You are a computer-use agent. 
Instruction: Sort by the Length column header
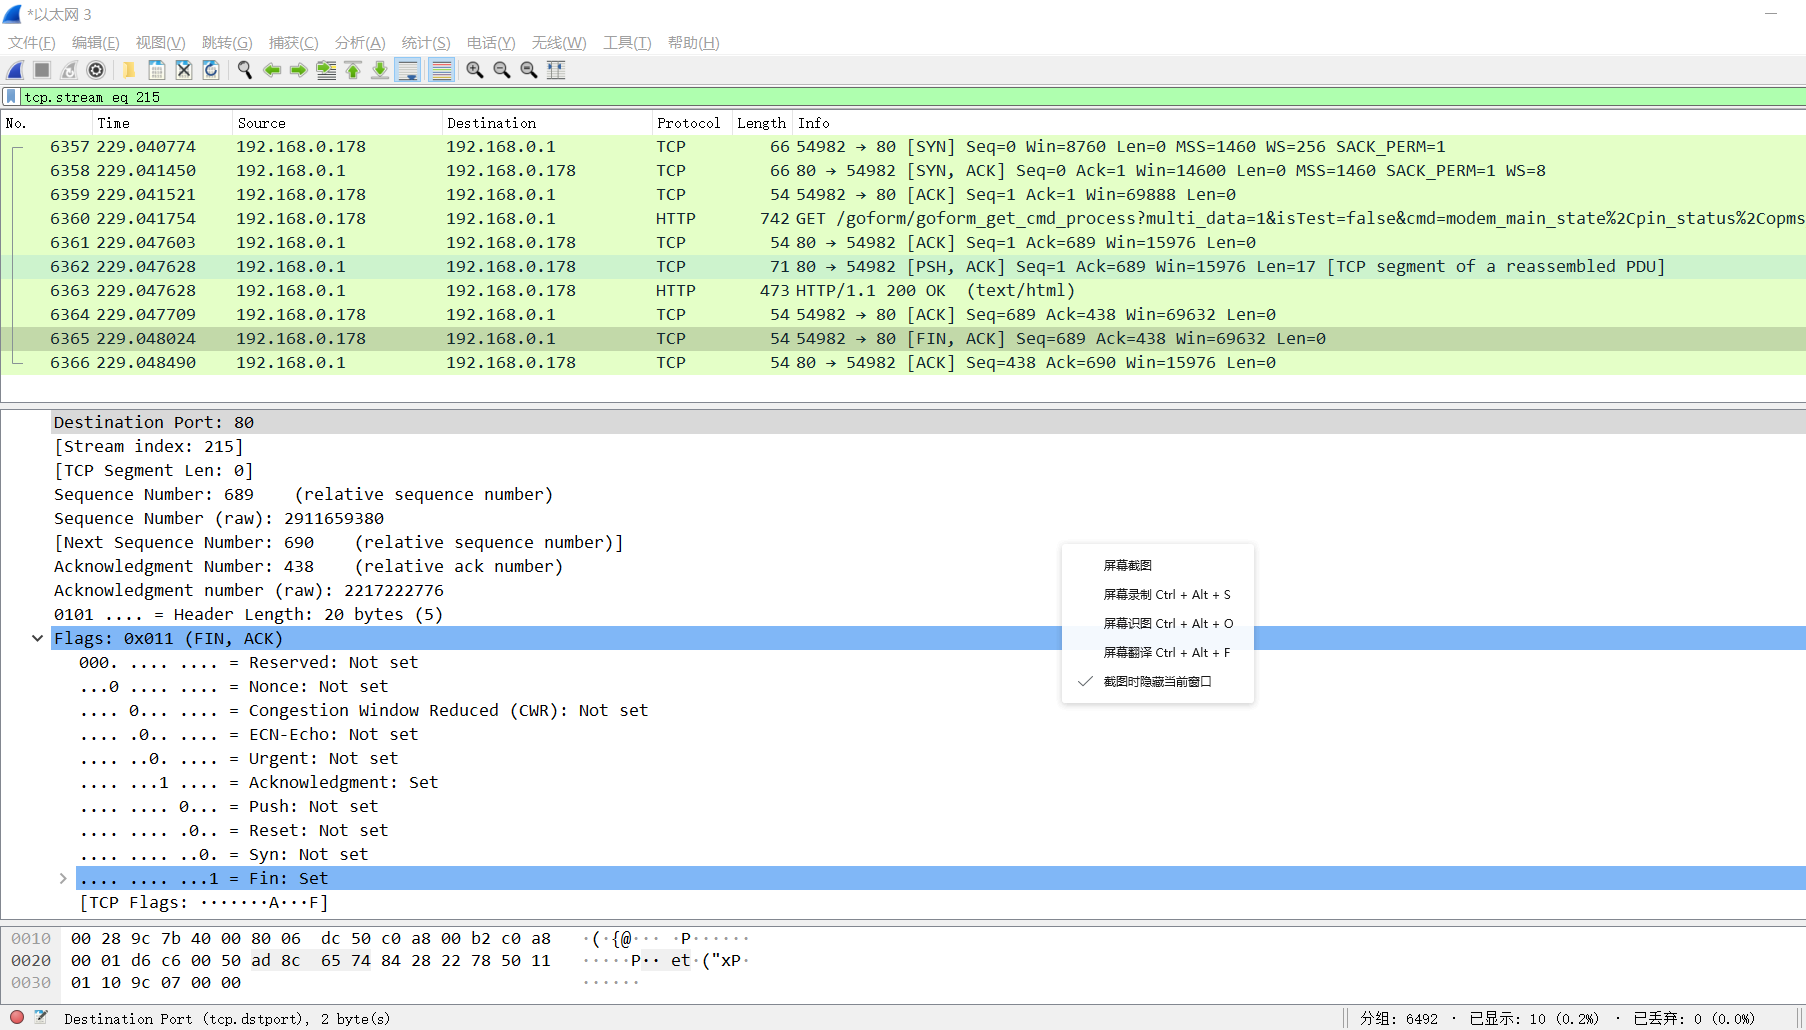point(762,123)
